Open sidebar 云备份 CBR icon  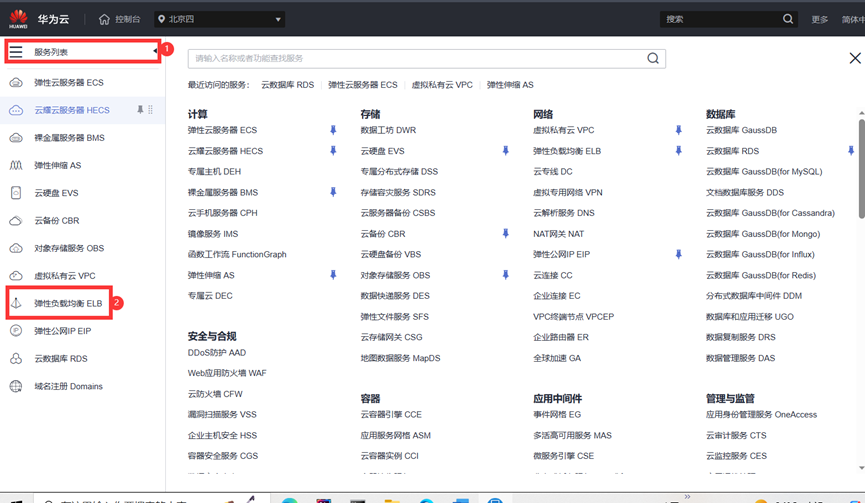click(x=16, y=221)
